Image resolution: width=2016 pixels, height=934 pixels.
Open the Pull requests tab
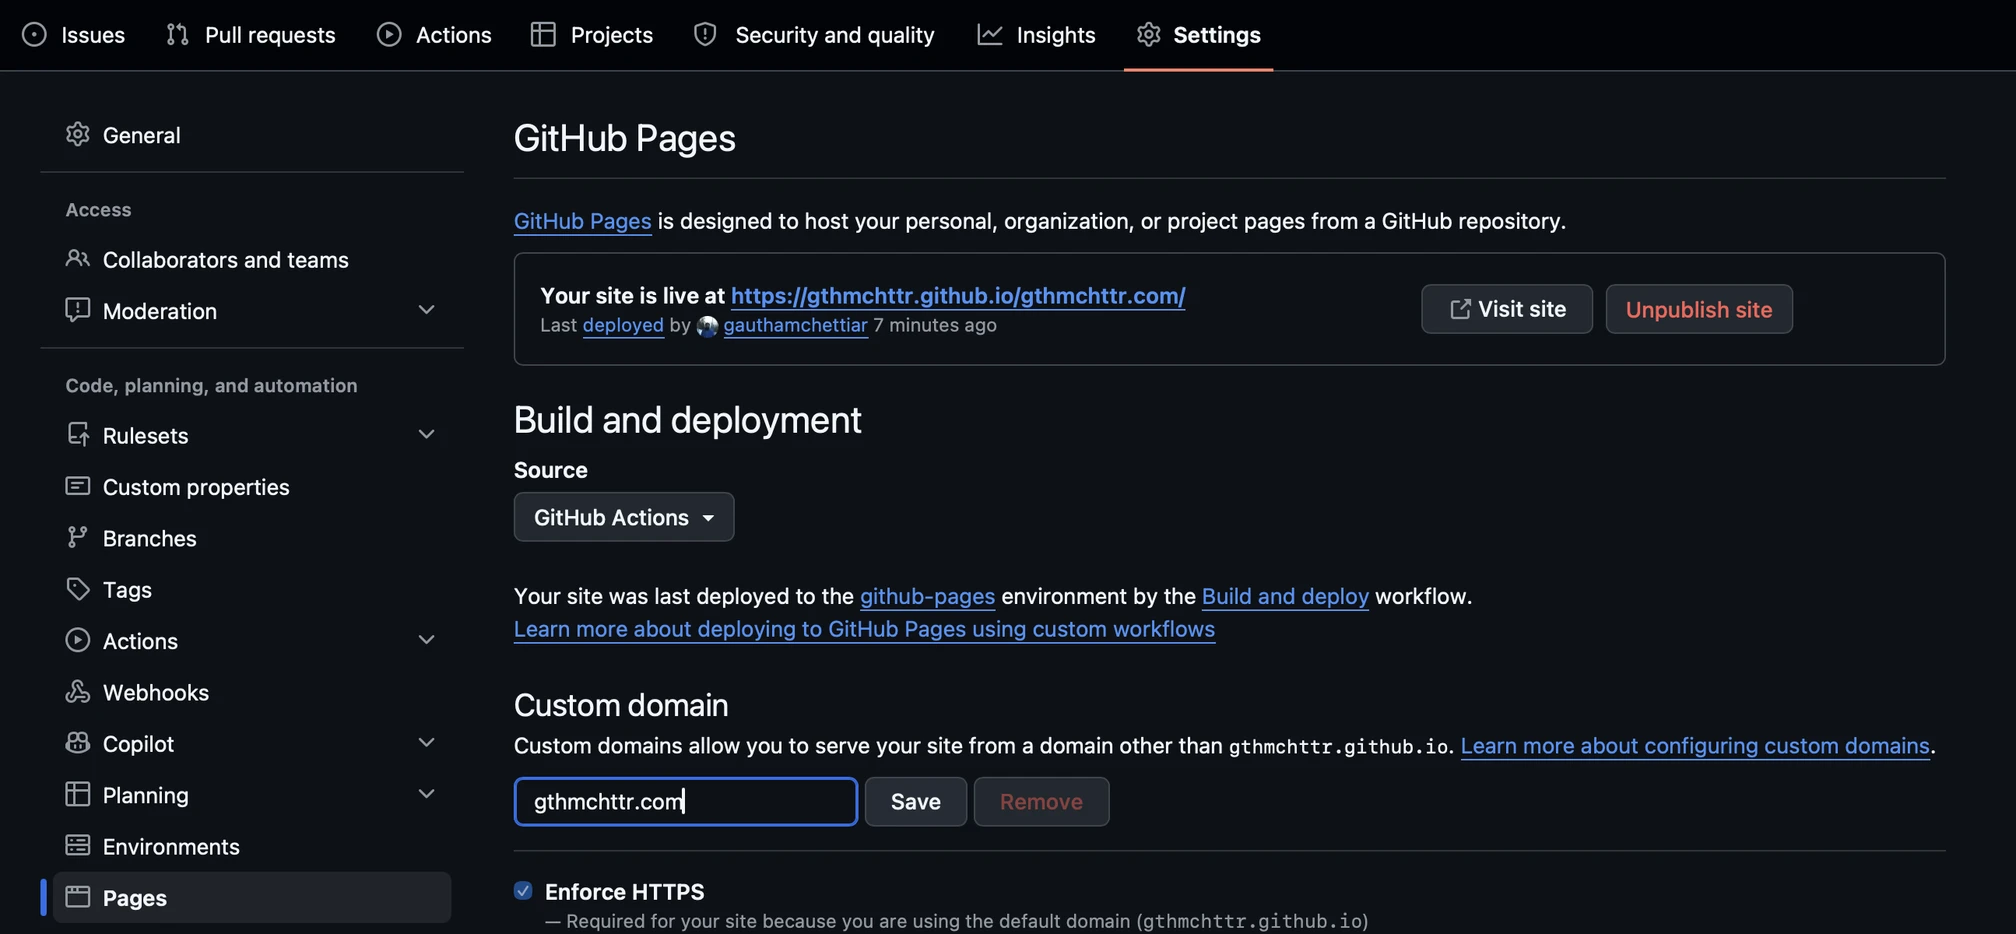click(x=250, y=35)
